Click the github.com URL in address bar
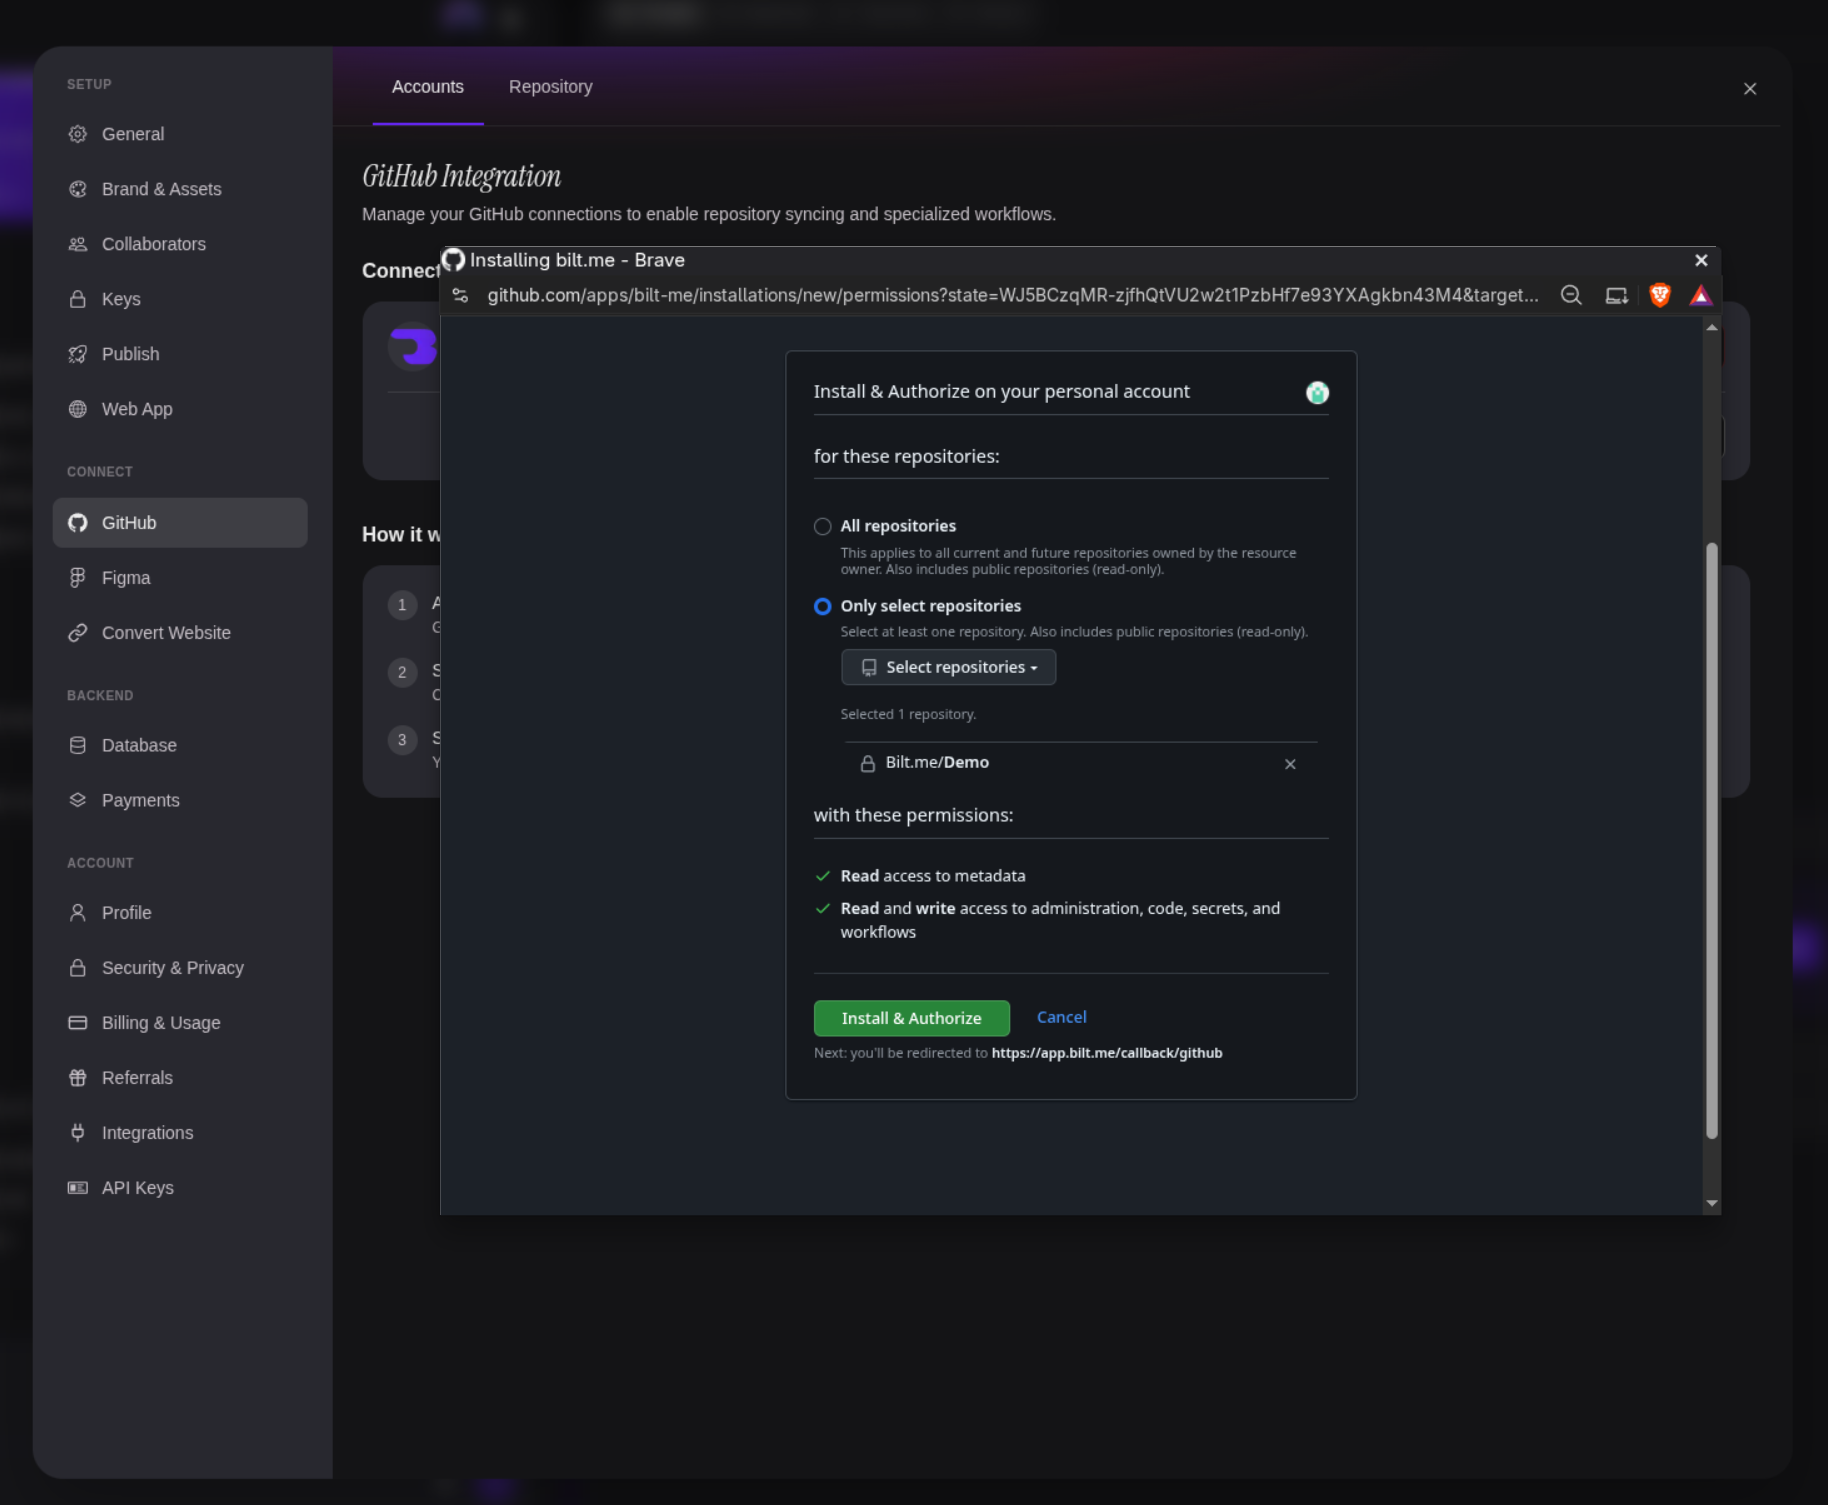Screen dimensions: 1828x1505 click(1012, 295)
